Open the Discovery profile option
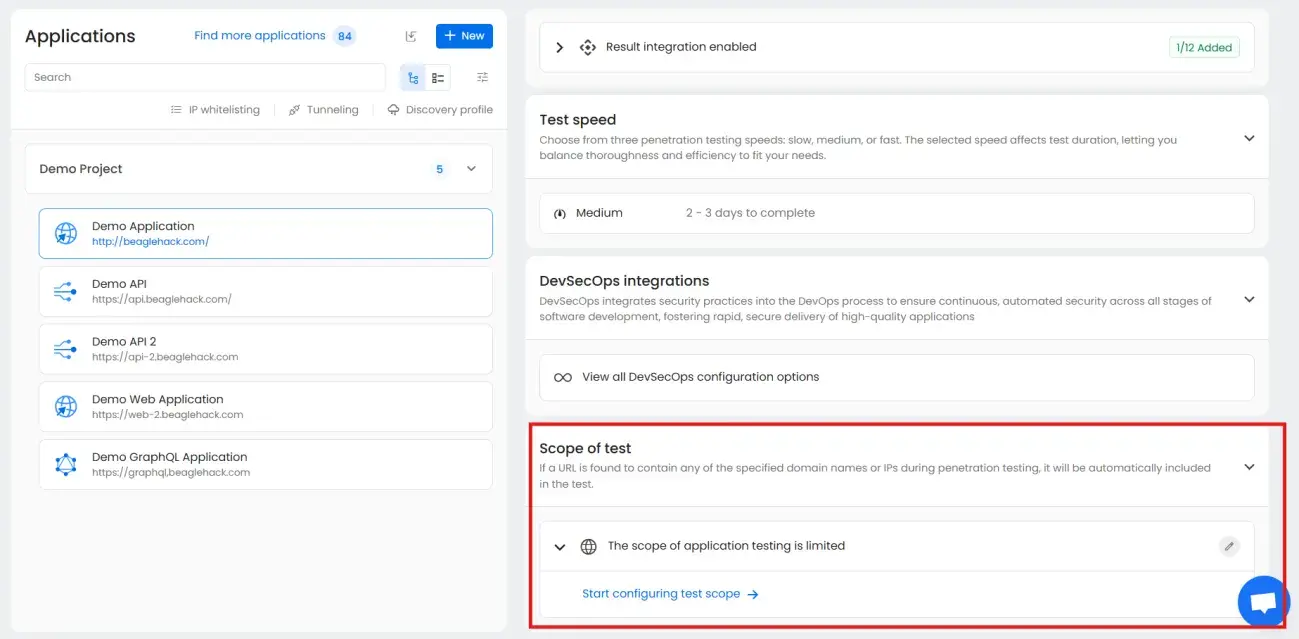Screen dimensions: 1299x639 [x=440, y=110]
